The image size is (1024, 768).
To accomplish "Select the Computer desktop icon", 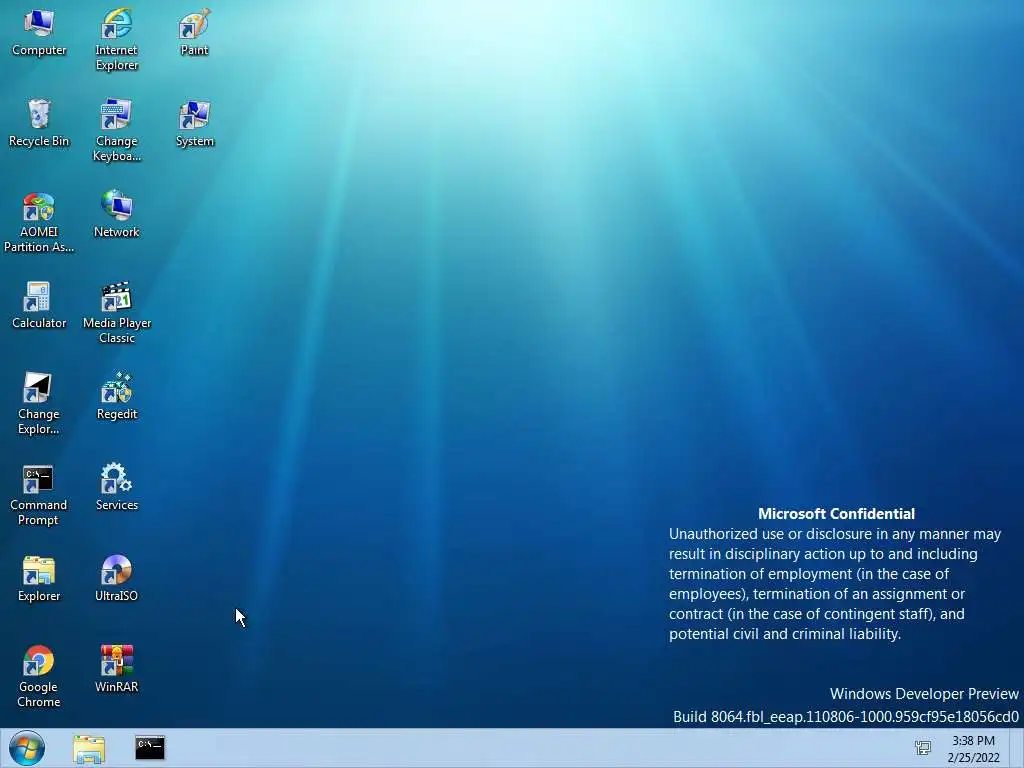I will click(39, 33).
